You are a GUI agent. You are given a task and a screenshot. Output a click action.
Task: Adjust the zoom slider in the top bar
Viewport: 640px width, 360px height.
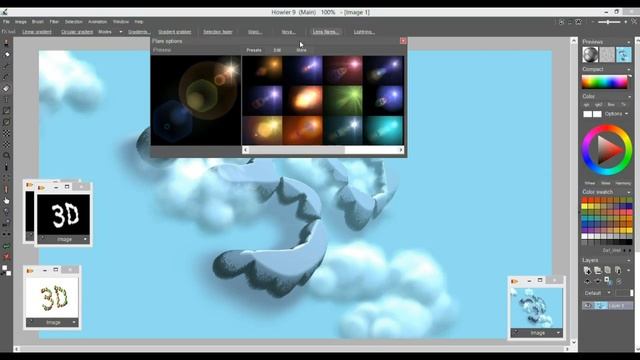point(609,22)
